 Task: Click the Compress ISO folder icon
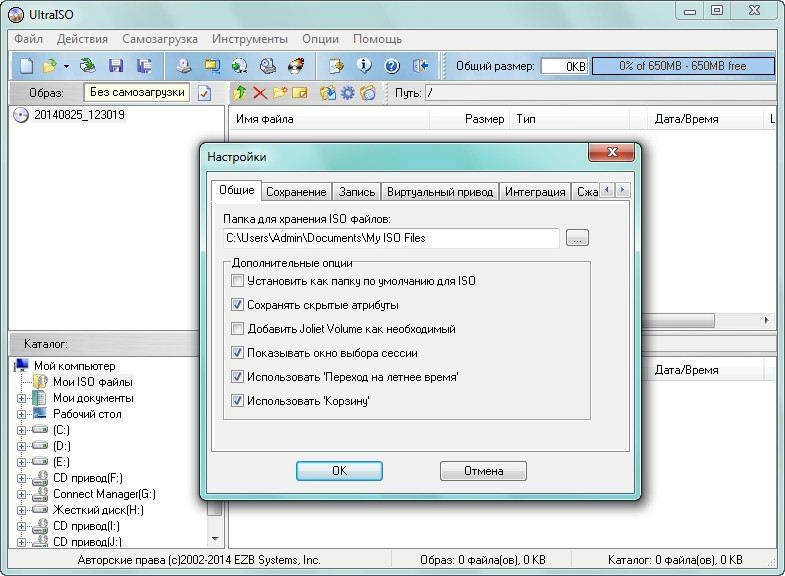(x=212, y=66)
